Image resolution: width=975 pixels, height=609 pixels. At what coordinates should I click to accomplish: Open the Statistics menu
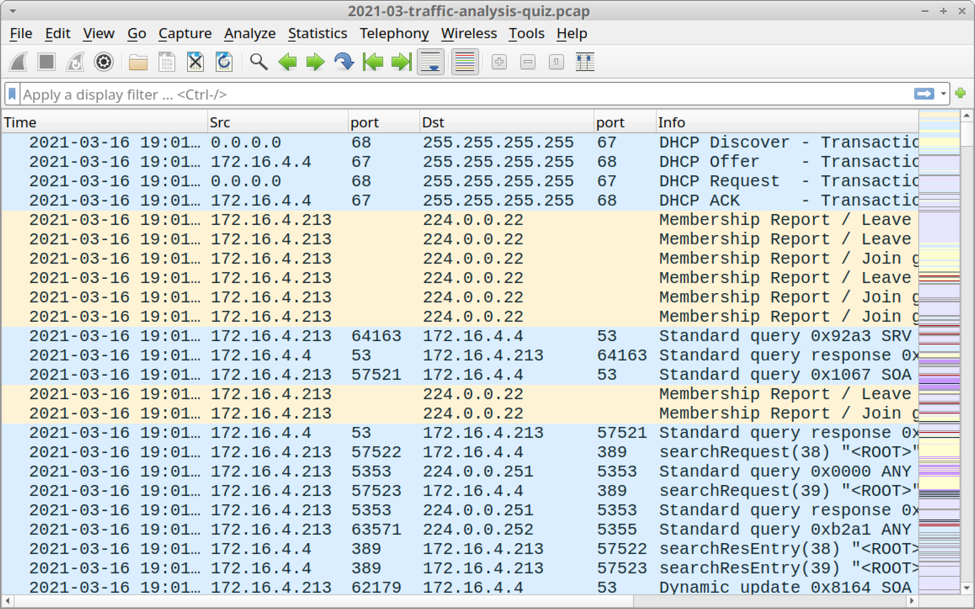[317, 33]
